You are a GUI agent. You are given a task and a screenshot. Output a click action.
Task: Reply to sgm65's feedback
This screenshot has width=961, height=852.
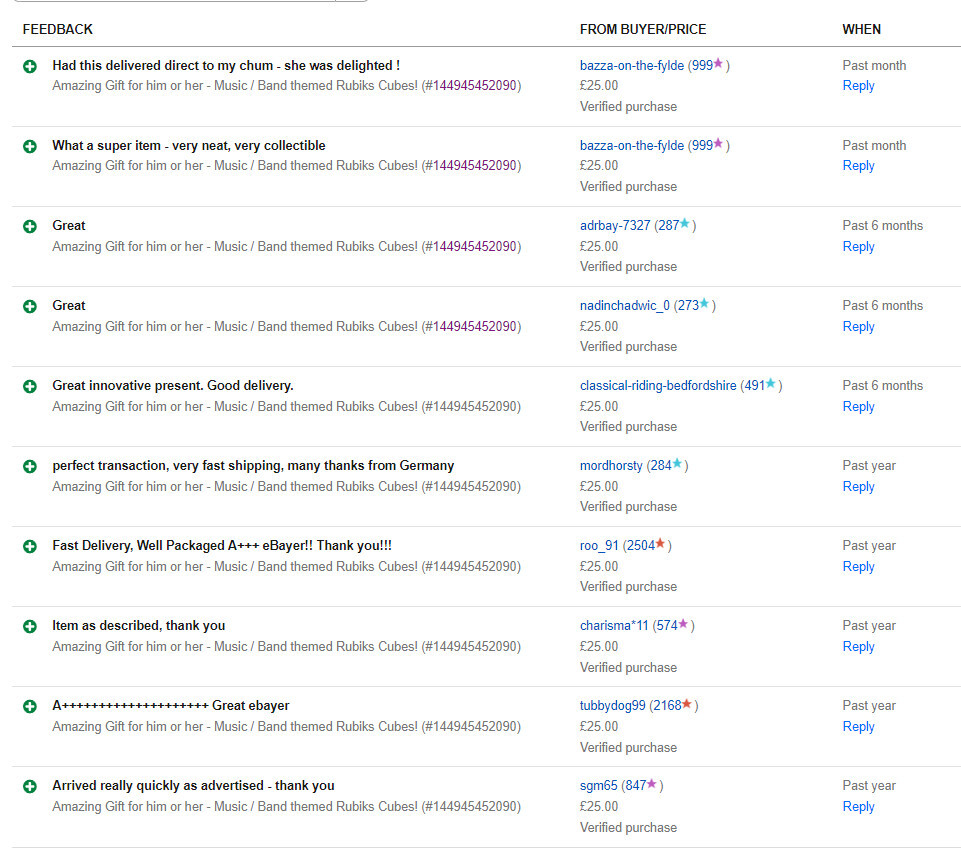858,807
